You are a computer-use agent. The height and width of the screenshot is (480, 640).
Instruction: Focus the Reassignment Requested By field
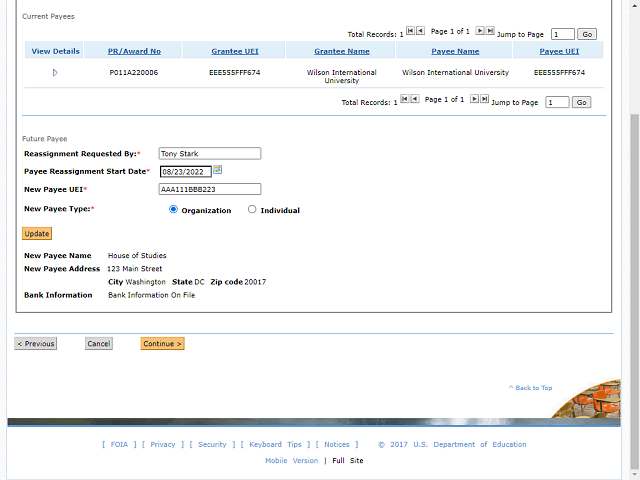(210, 153)
